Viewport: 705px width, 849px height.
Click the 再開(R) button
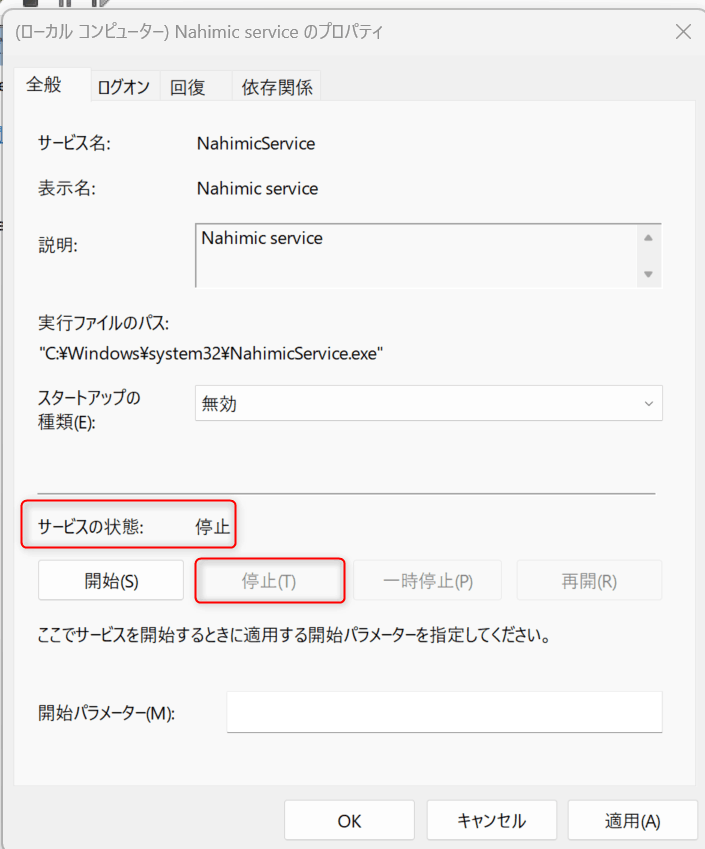[x=589, y=581]
